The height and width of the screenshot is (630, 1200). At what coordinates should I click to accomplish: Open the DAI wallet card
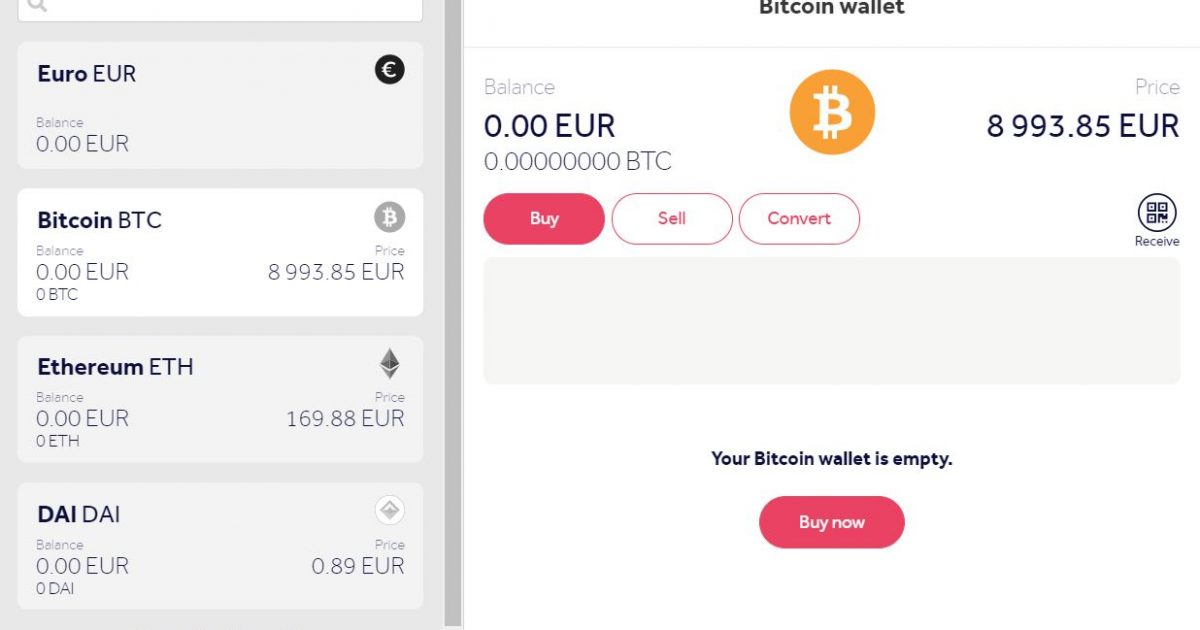220,546
